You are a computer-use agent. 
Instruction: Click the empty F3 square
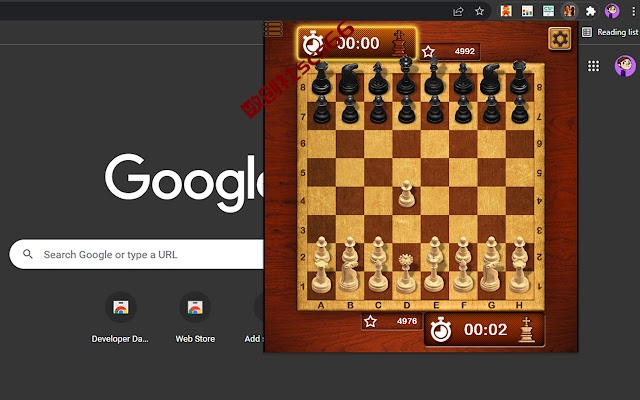tap(463, 229)
